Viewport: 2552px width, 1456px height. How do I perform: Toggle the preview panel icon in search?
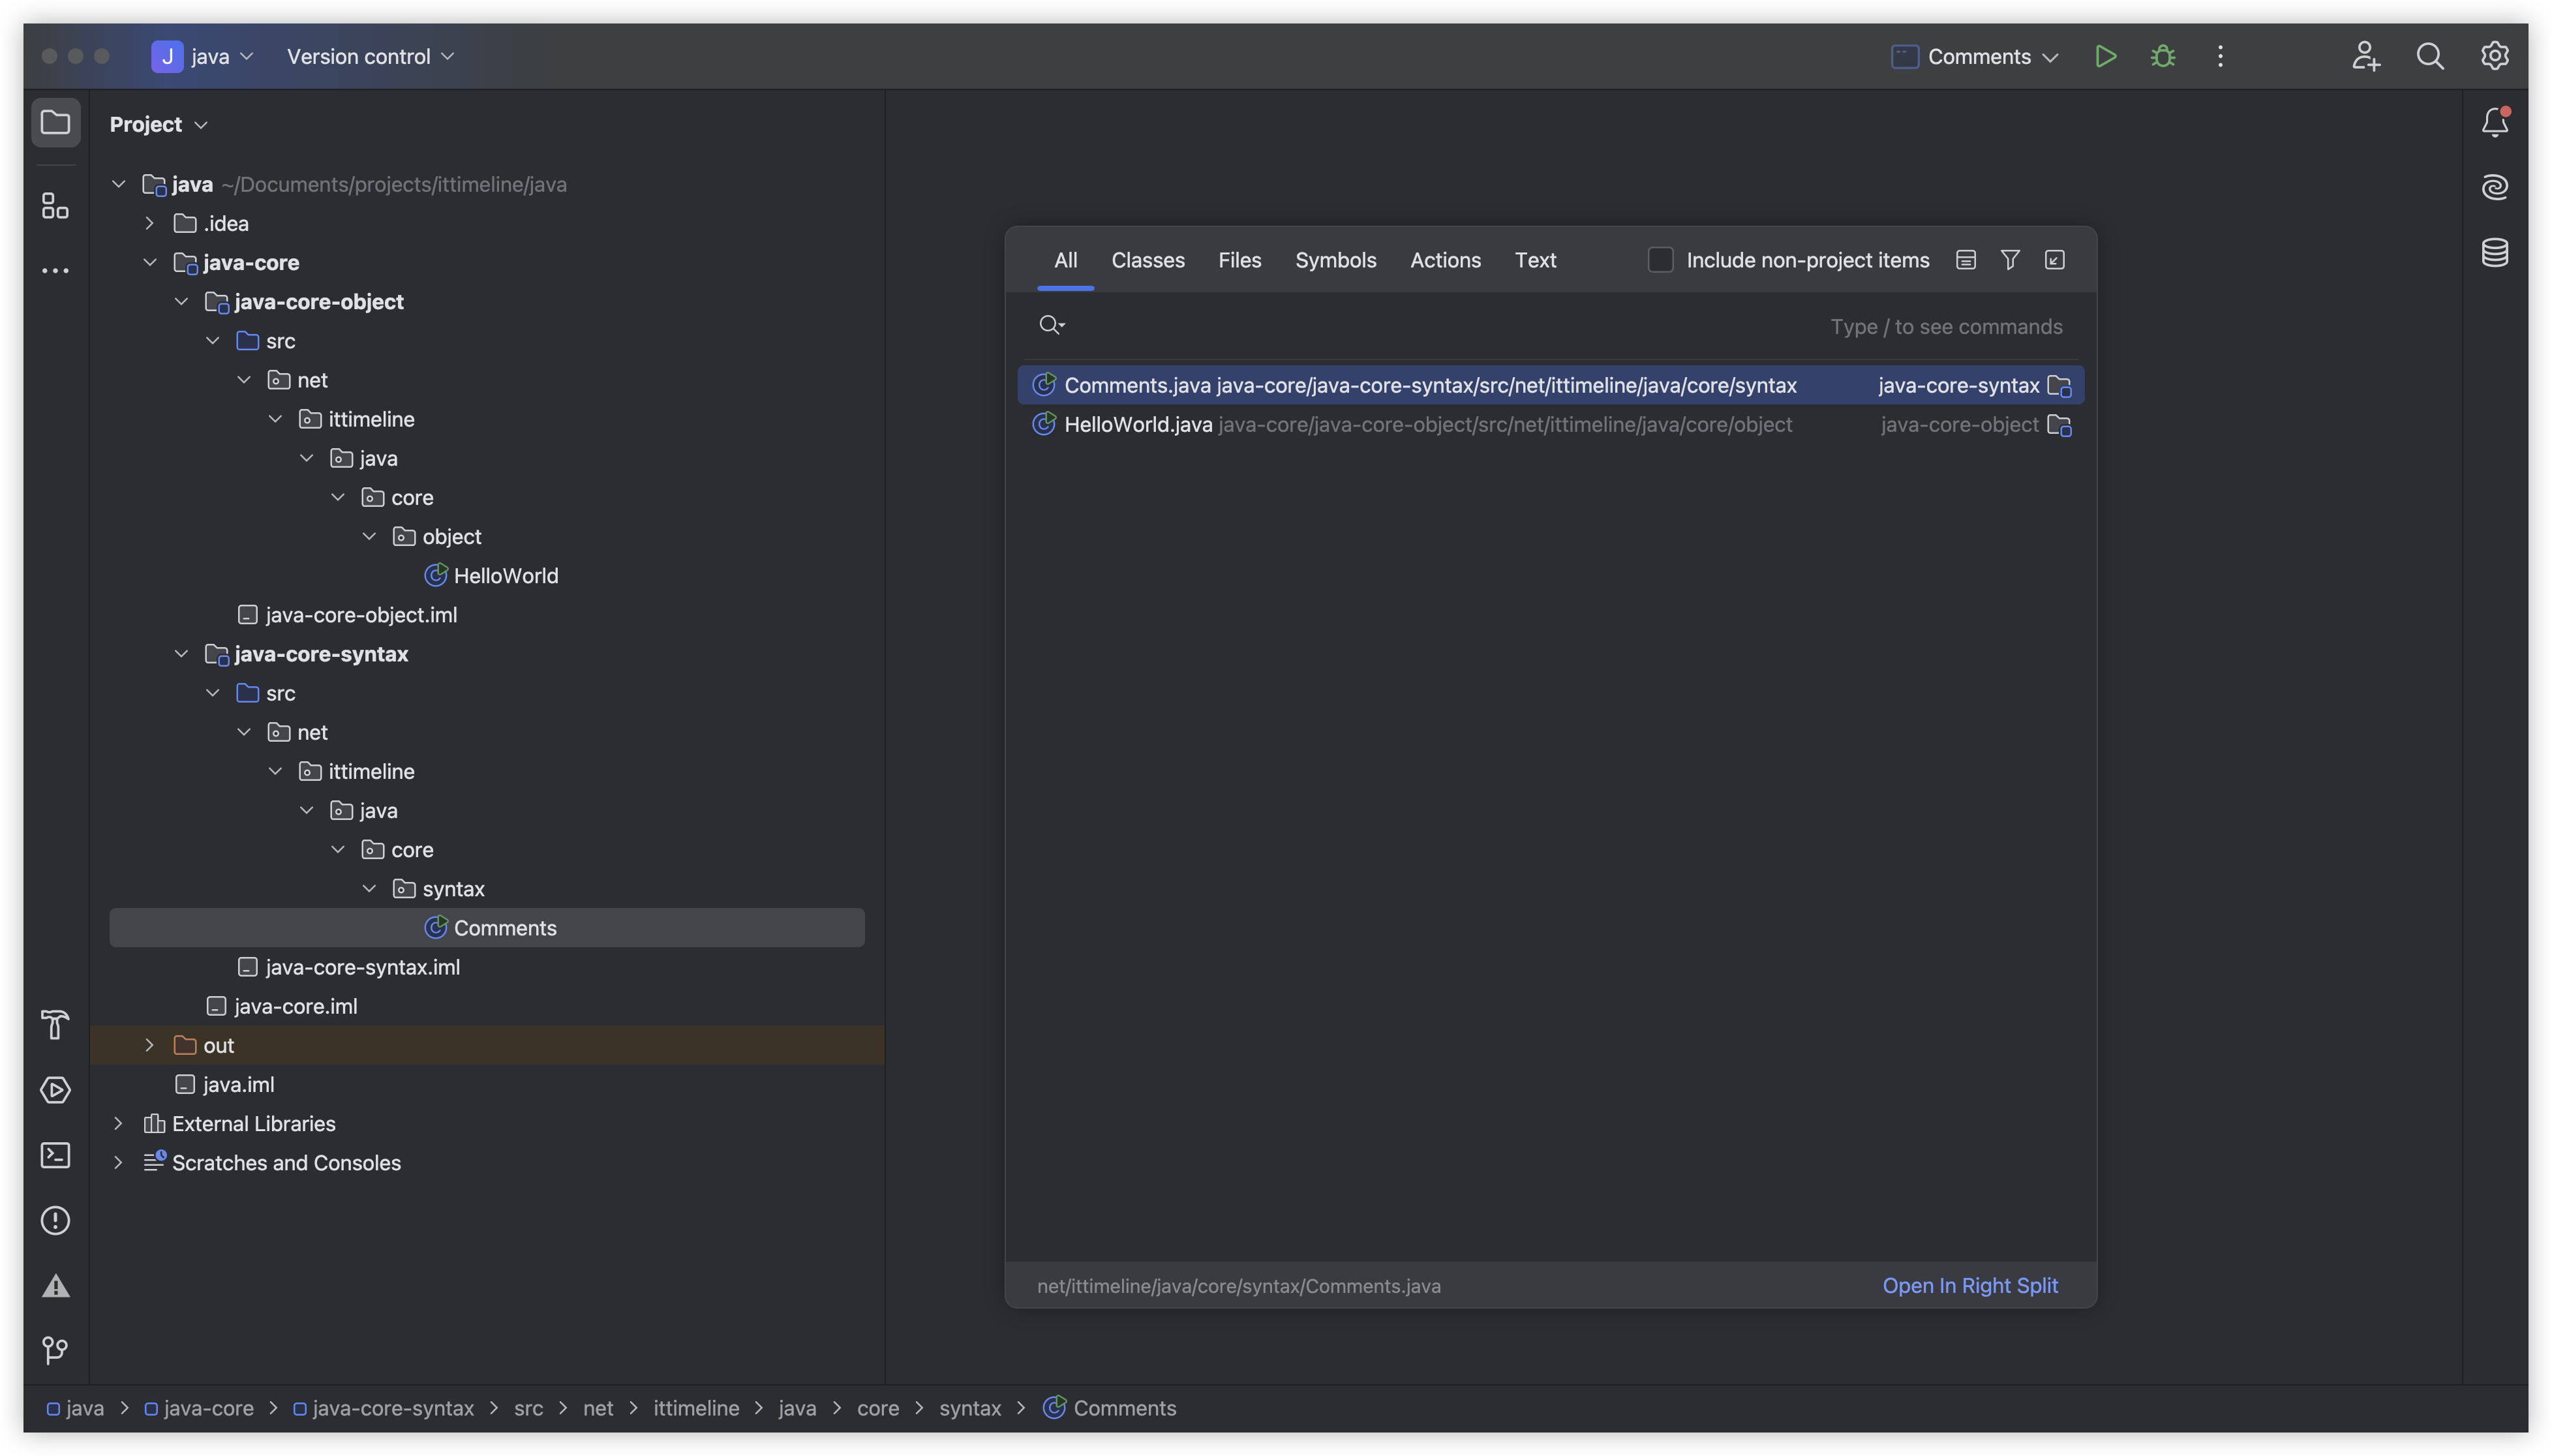pos(1965,260)
